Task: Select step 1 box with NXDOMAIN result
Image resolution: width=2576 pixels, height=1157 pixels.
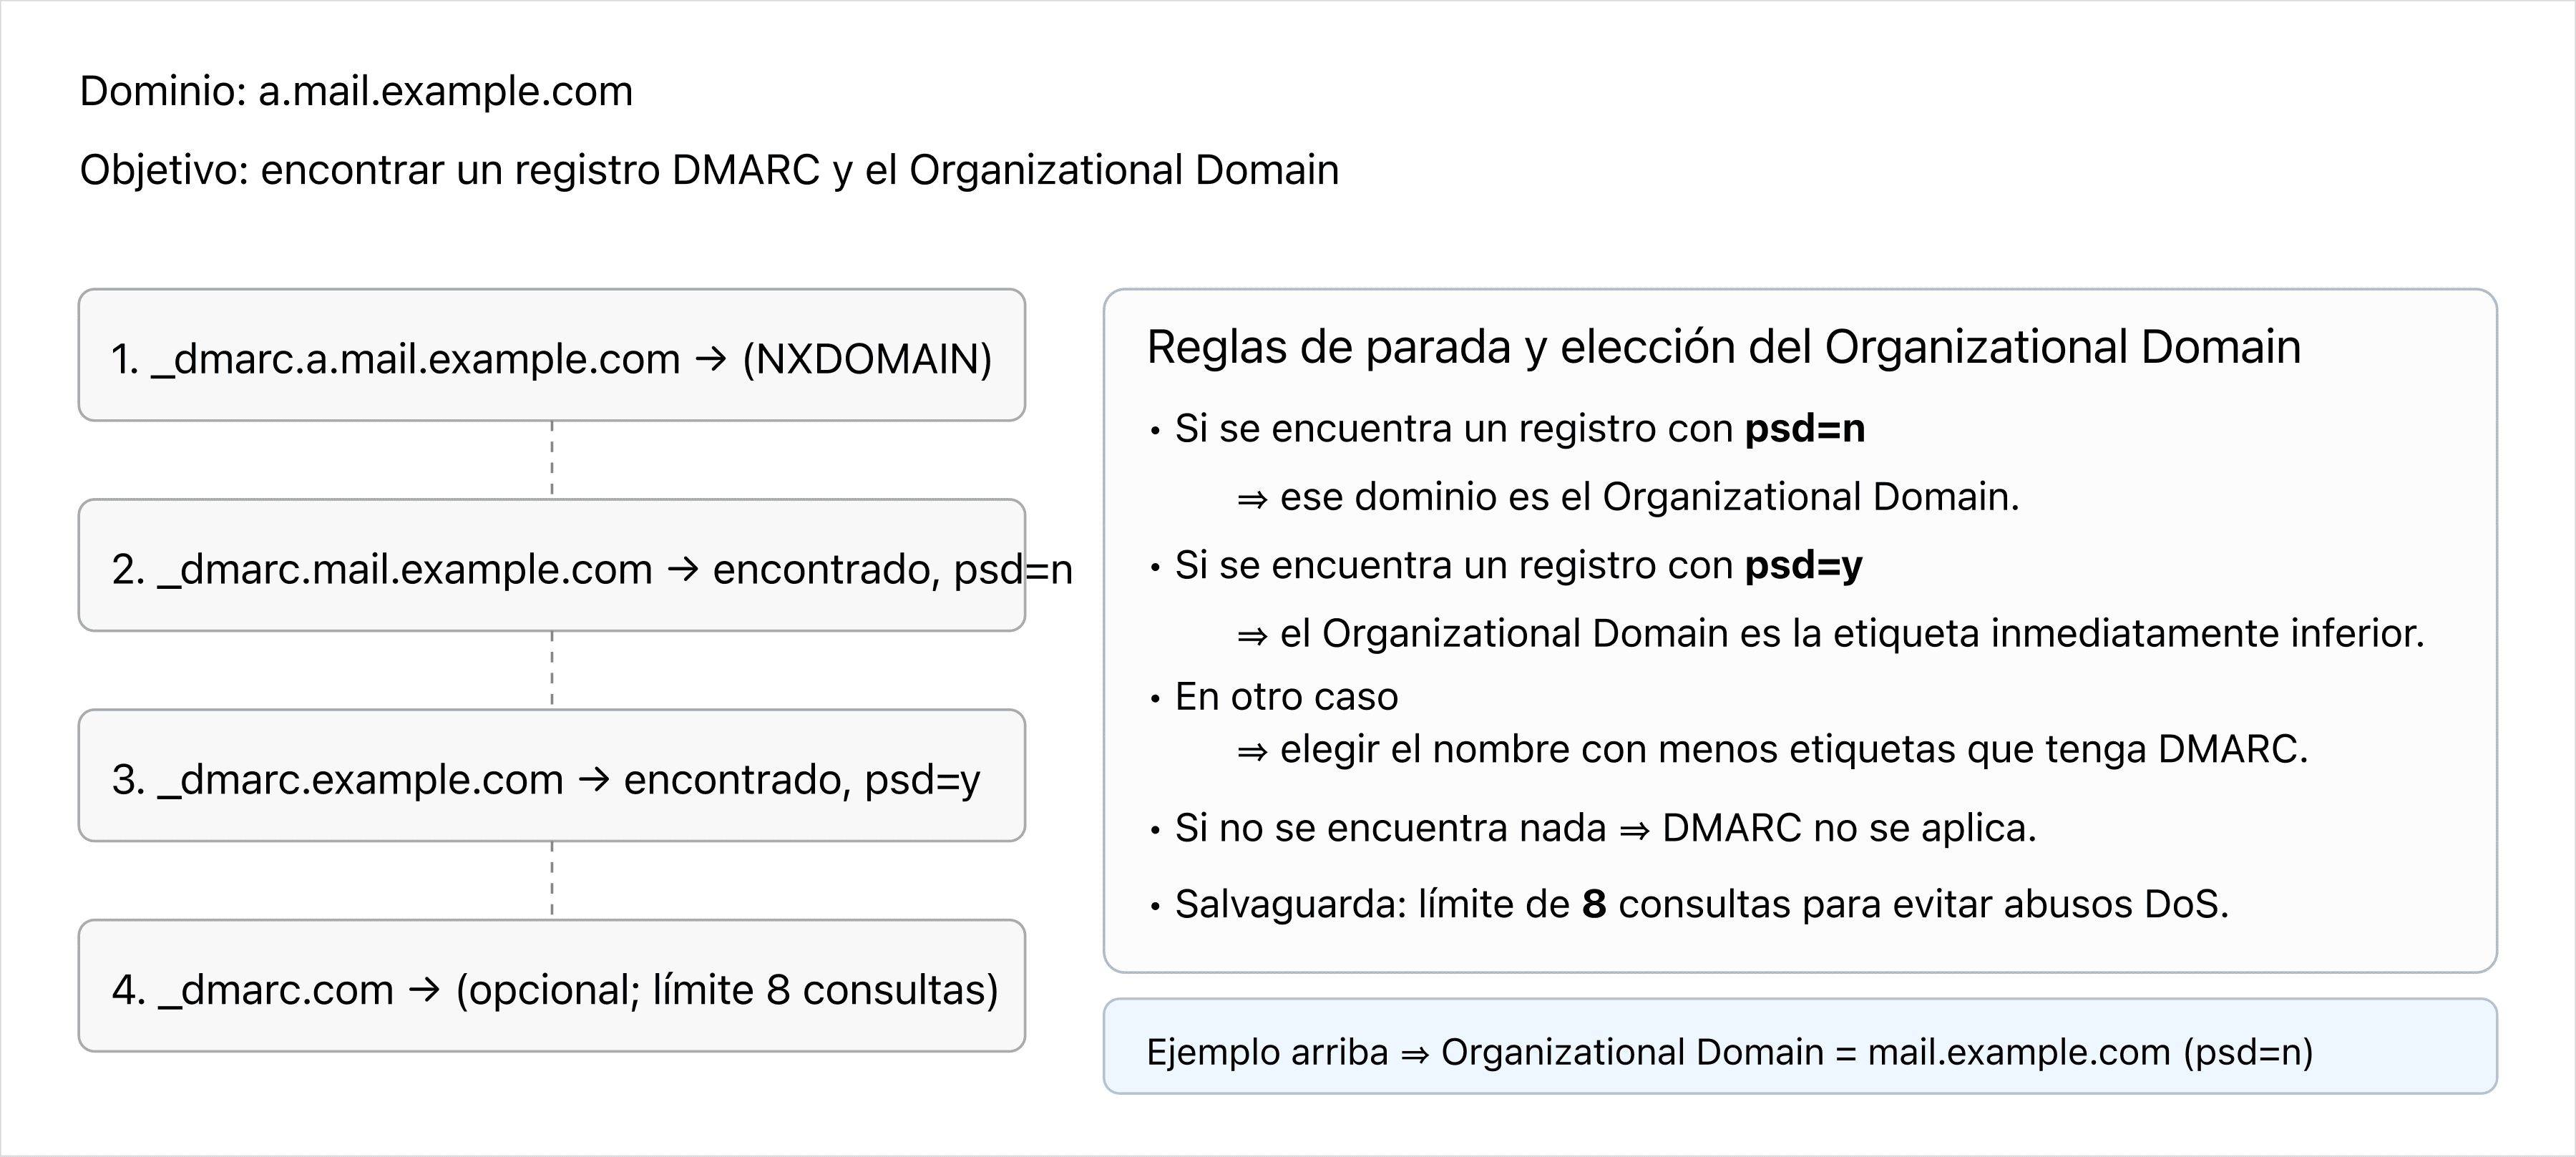Action: pos(551,356)
